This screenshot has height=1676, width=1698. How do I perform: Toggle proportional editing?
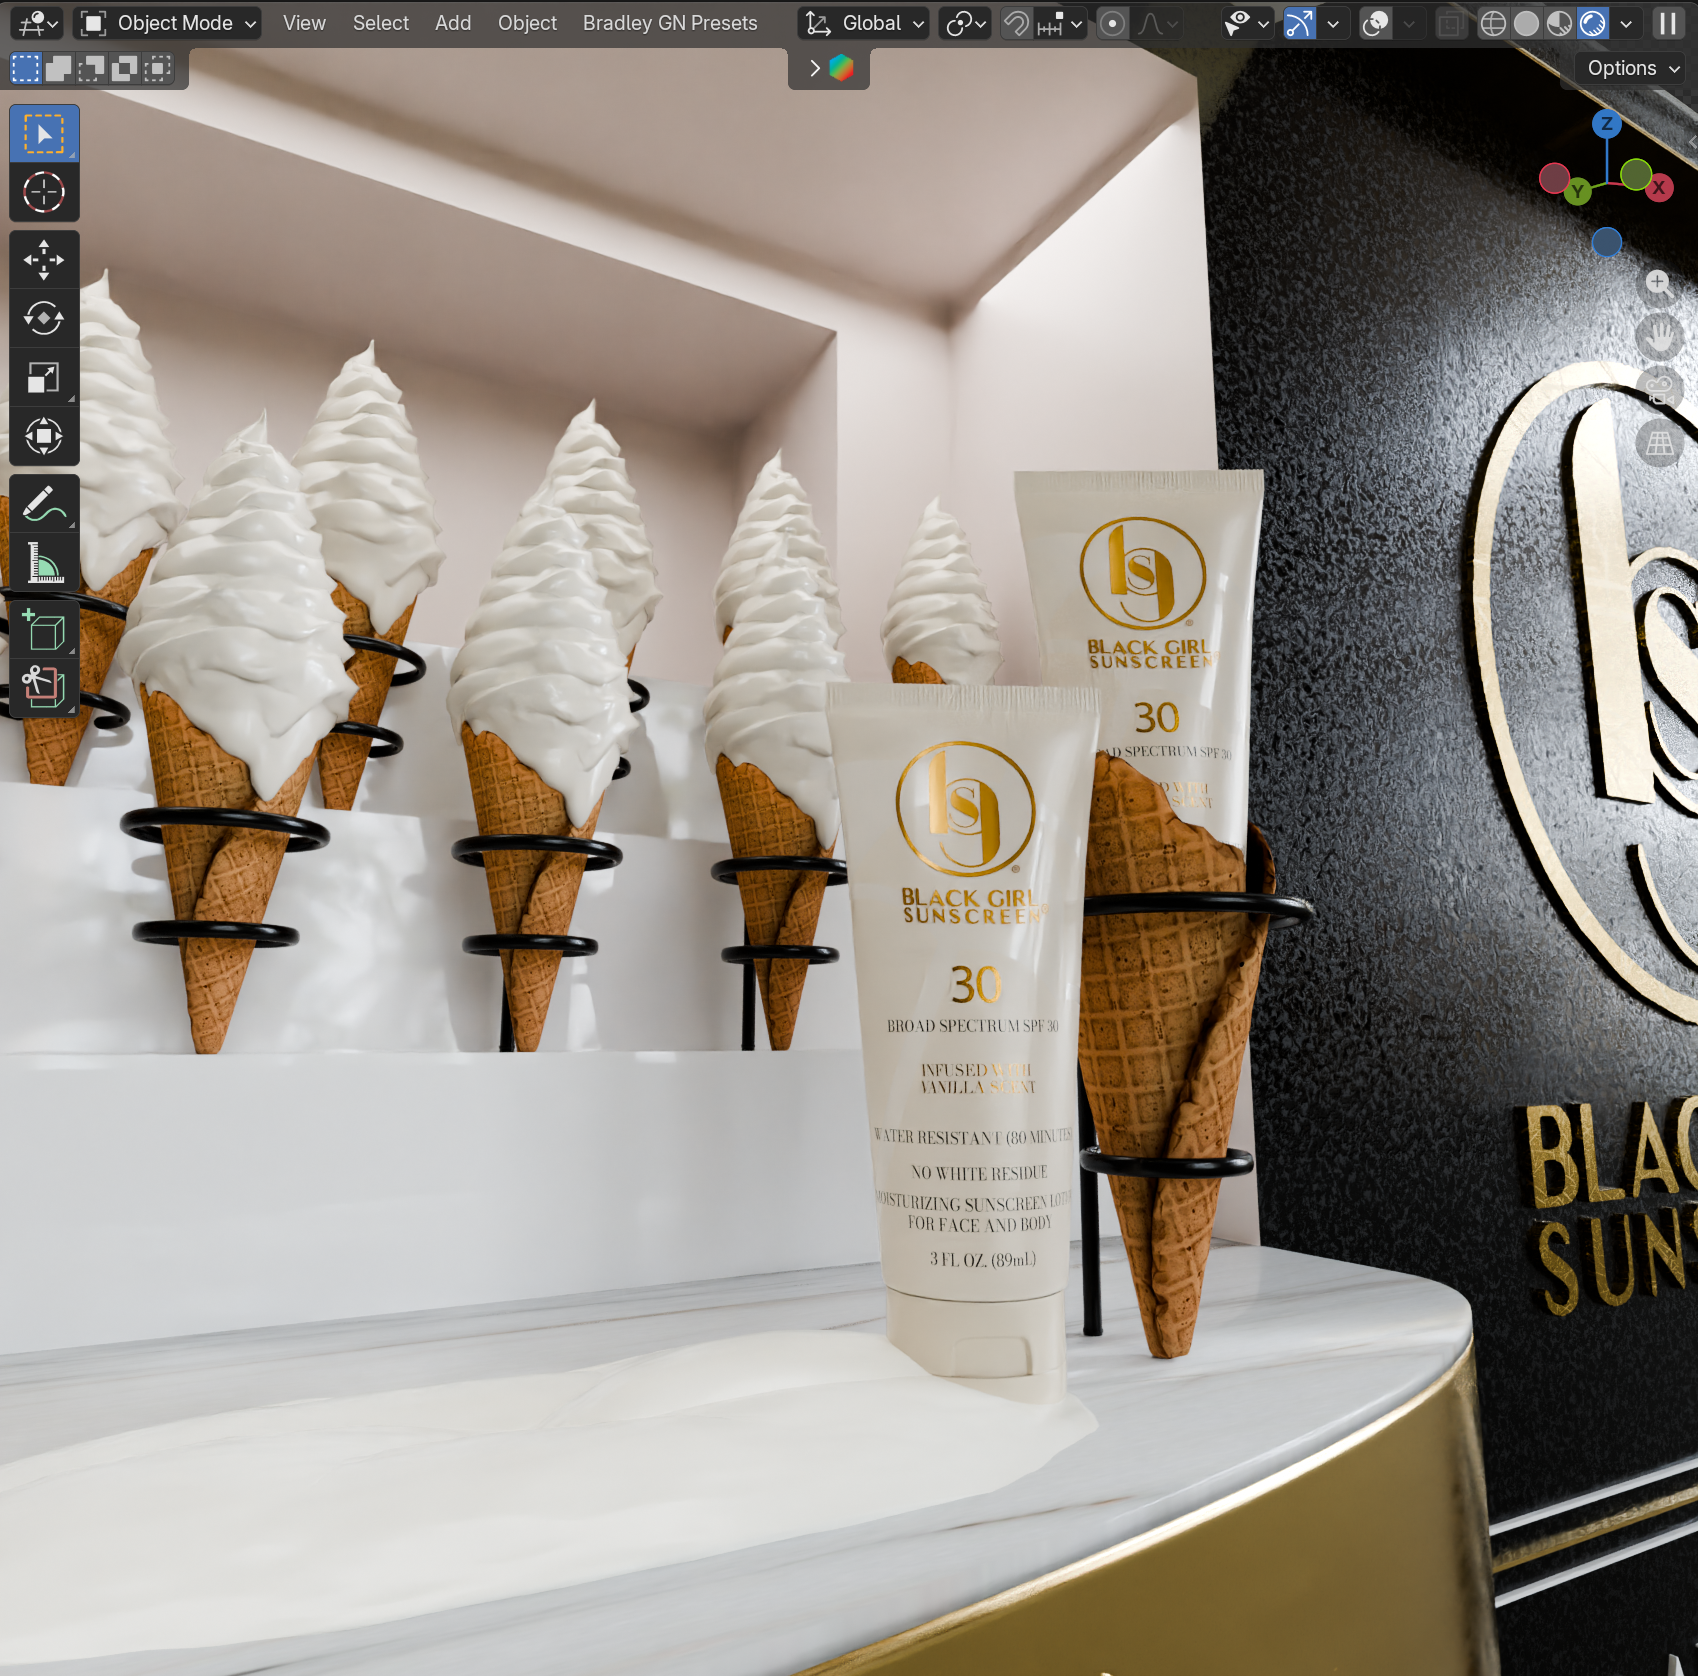pos(1112,23)
